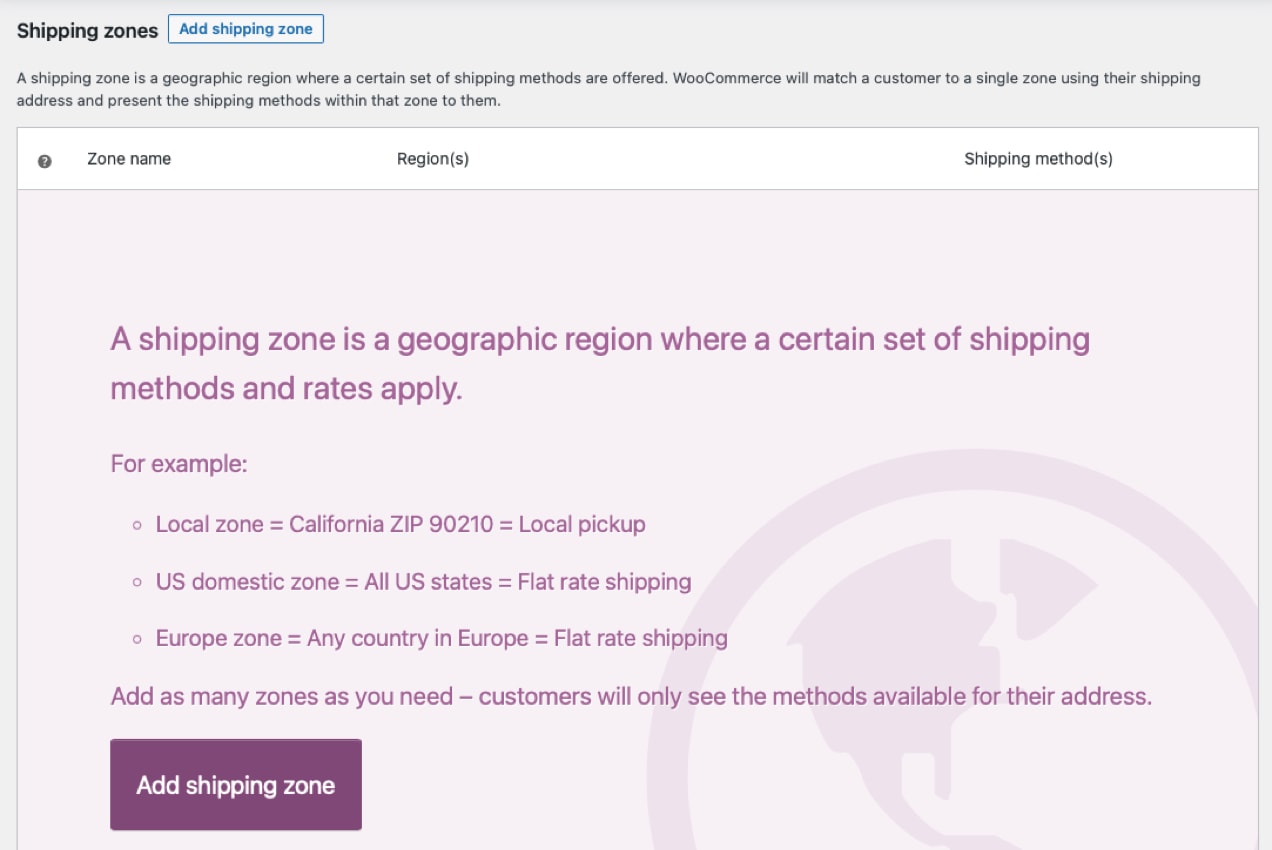
Task: Click the bullet beside US domestic zone example
Action: click(x=137, y=581)
